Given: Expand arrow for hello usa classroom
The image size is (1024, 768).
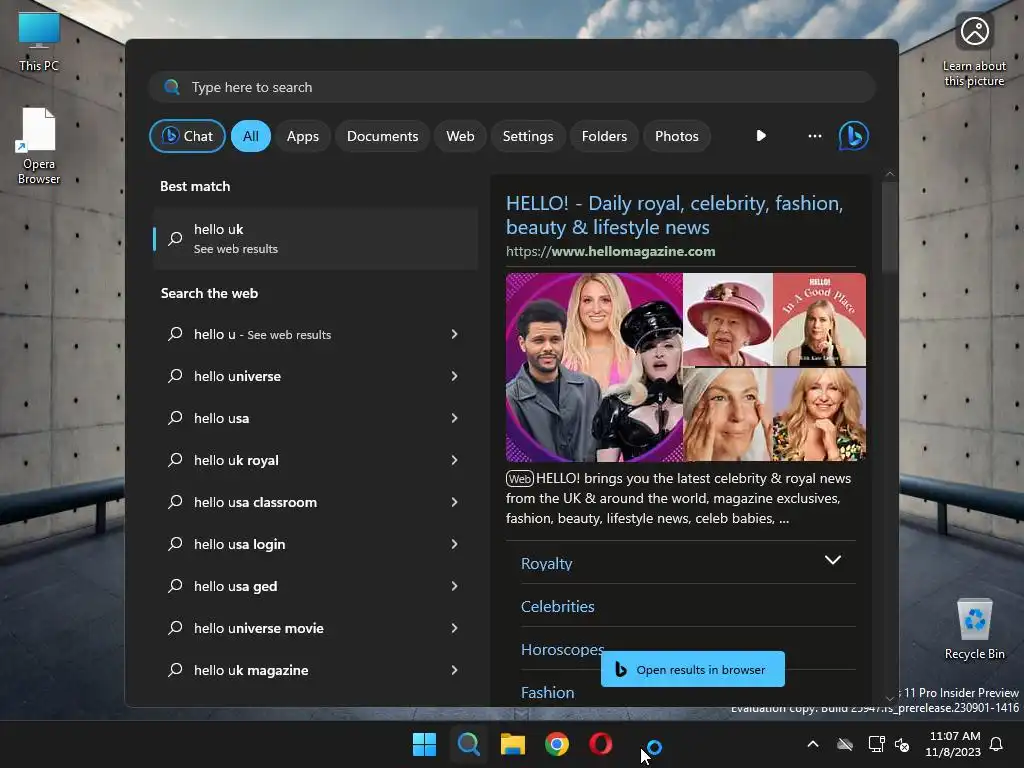Looking at the screenshot, I should point(454,502).
